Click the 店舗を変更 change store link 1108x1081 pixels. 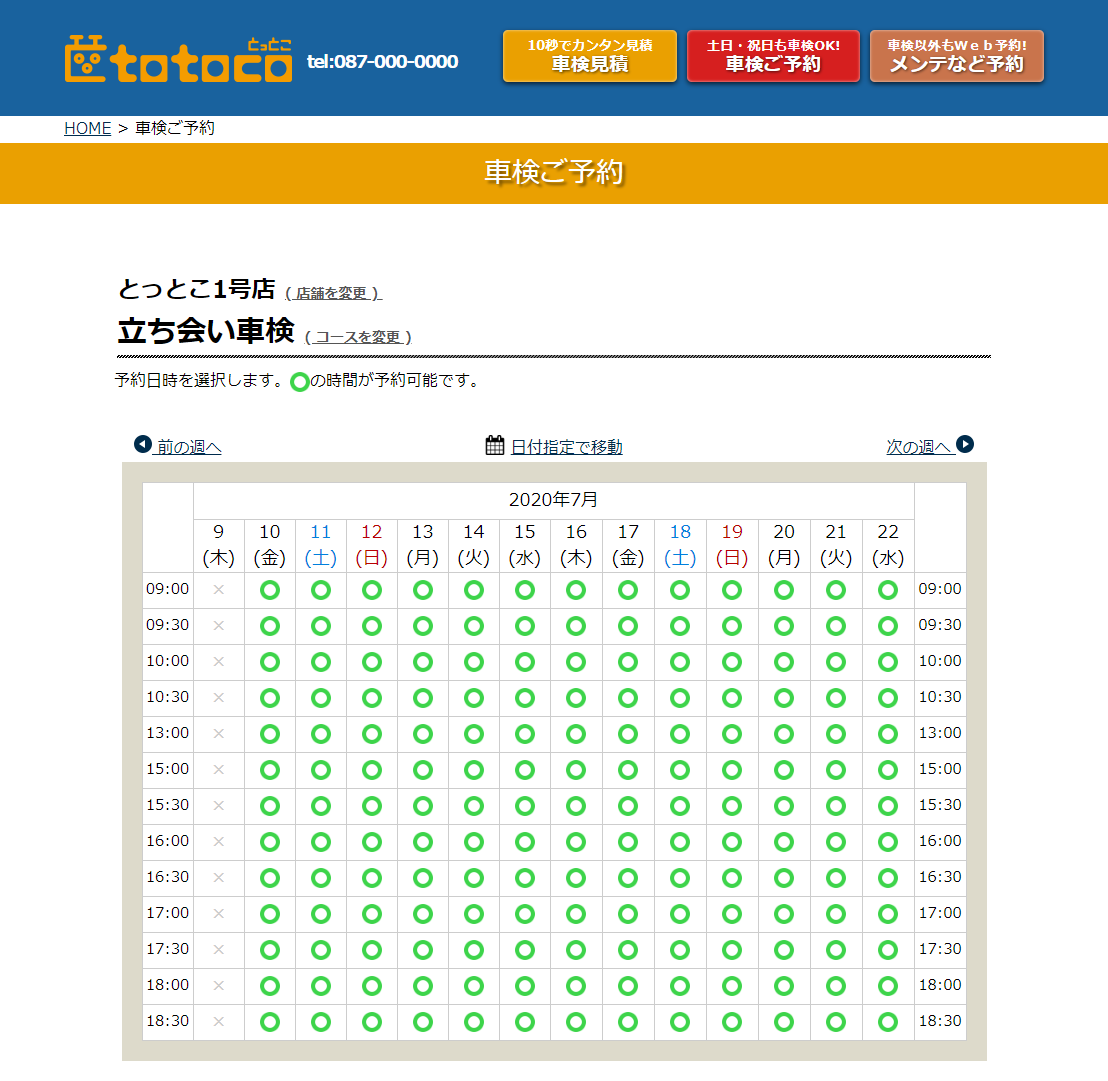click(333, 293)
